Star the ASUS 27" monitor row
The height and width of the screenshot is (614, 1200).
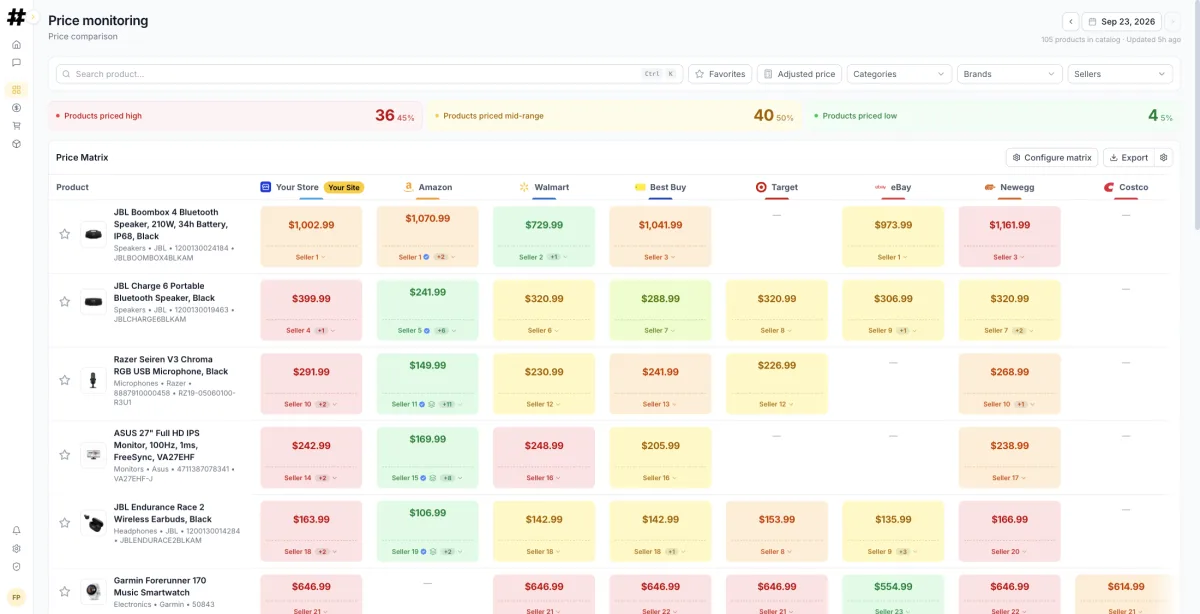65,455
